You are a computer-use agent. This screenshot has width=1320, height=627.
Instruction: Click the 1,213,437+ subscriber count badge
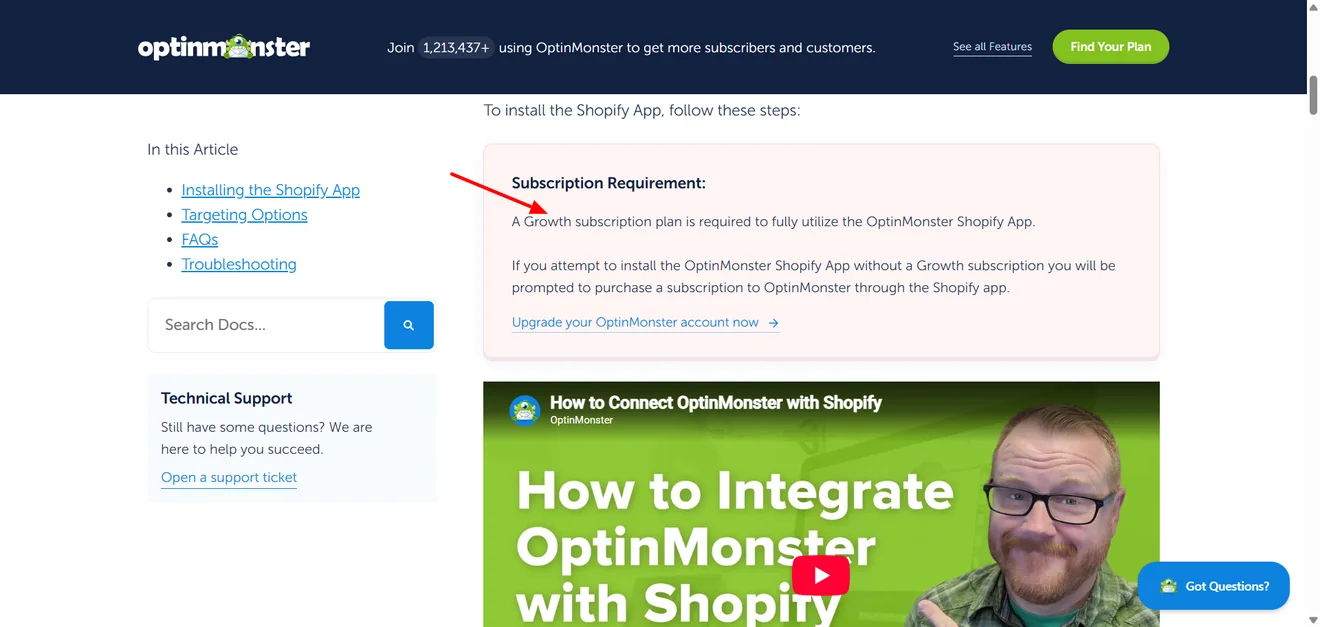[456, 47]
